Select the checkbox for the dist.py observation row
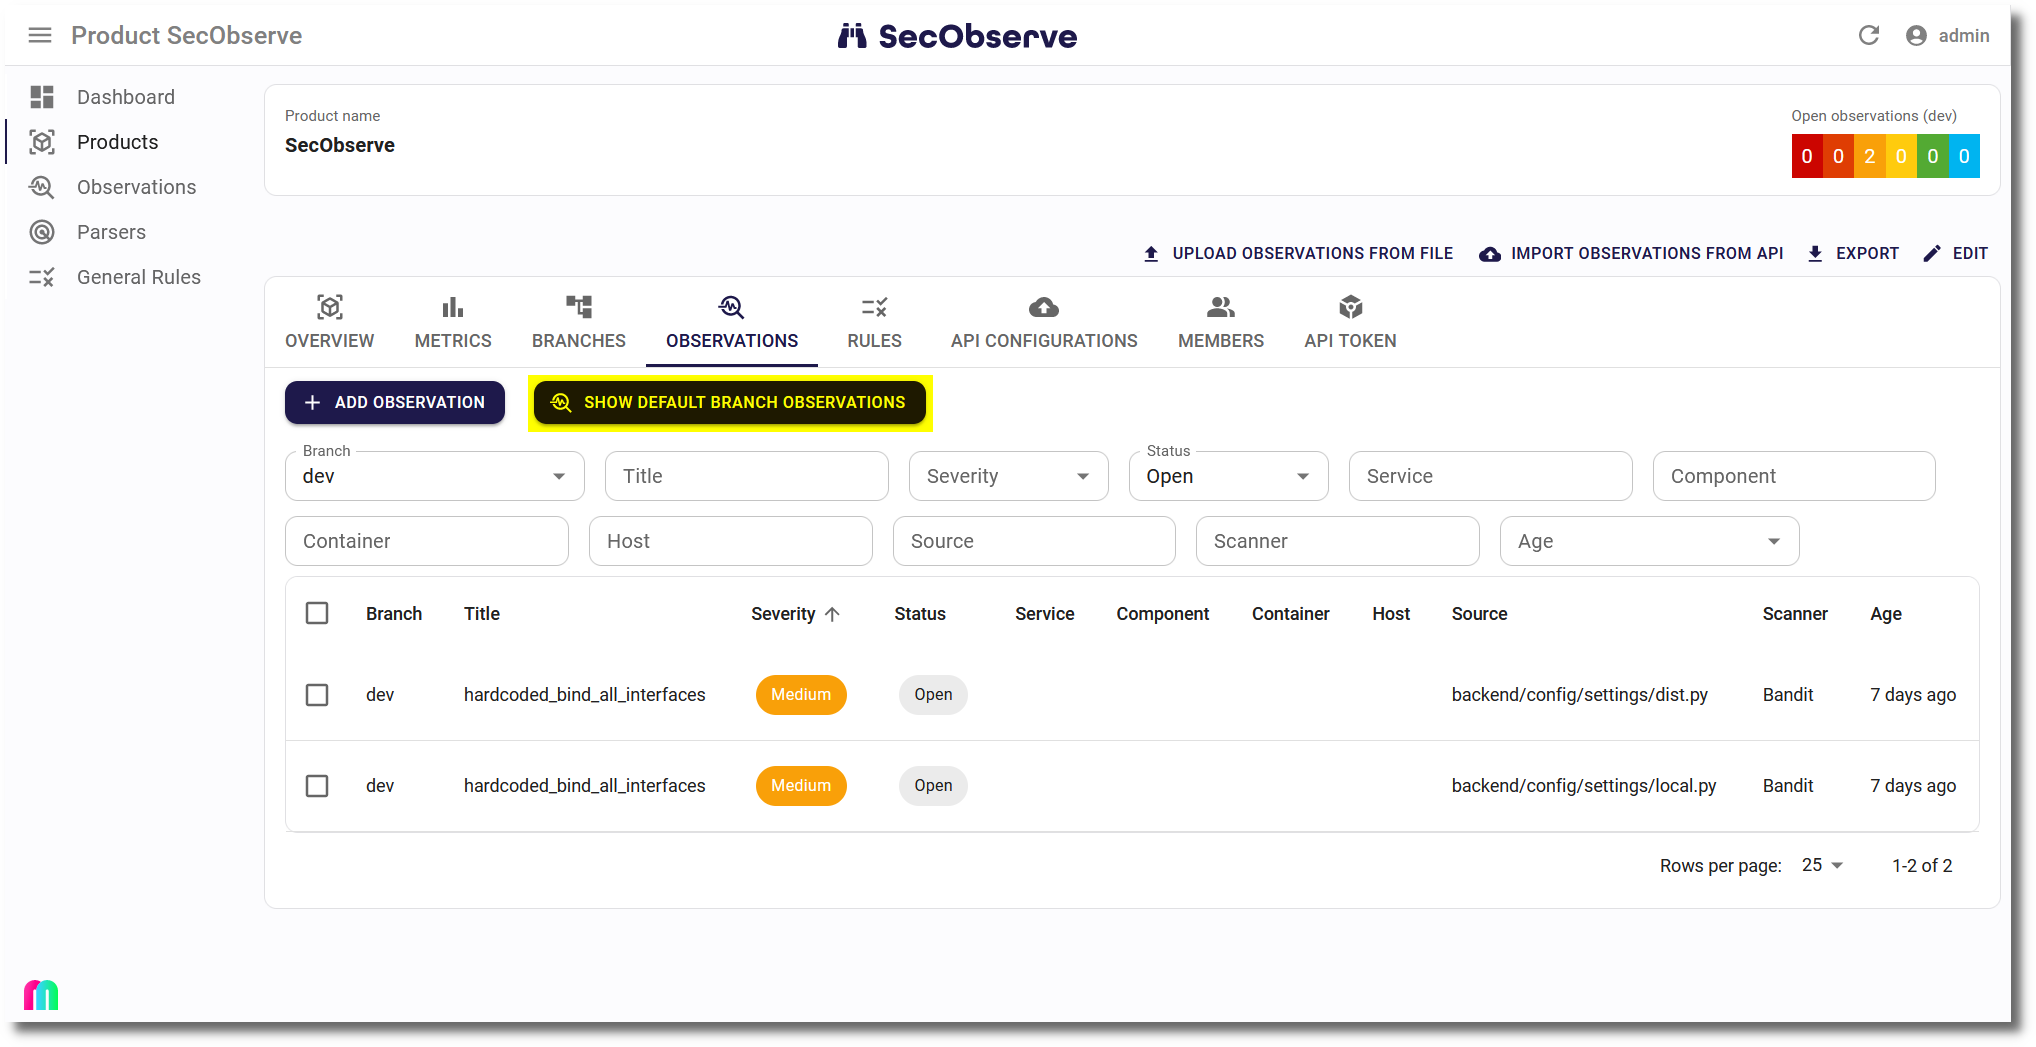Image resolution: width=2036 pixels, height=1047 pixels. [317, 694]
